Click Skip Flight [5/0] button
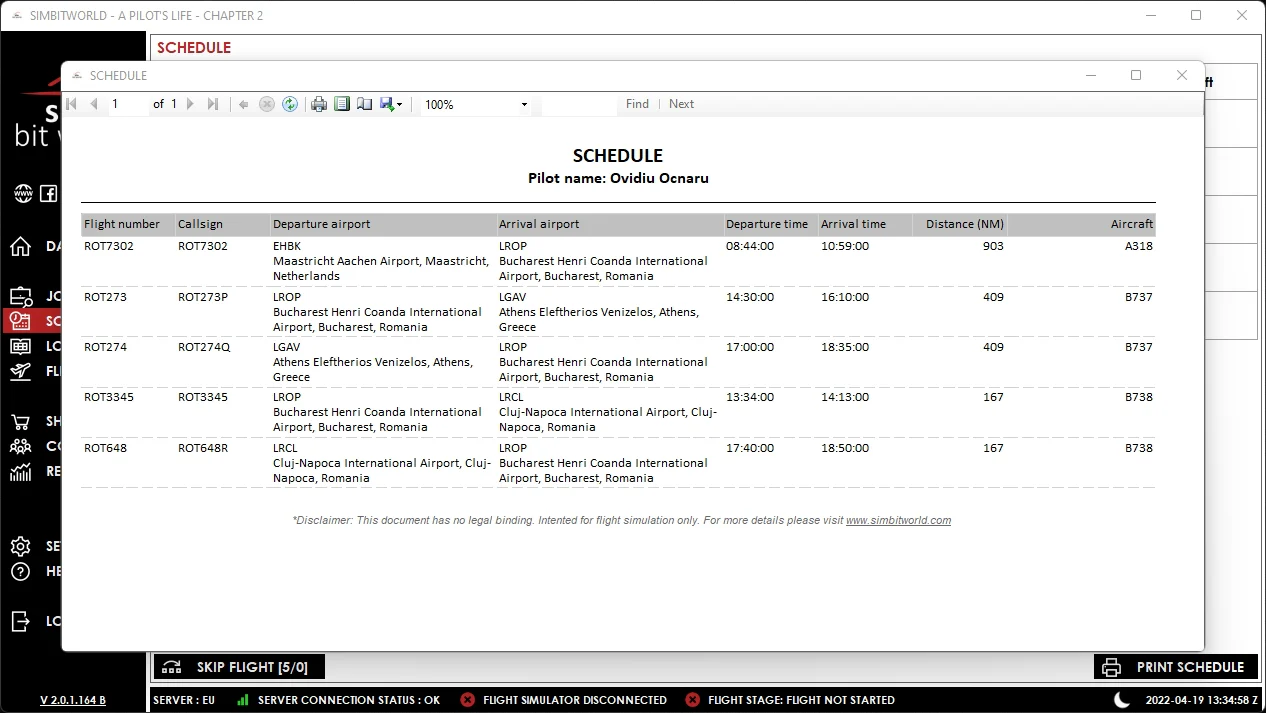1266x713 pixels. pos(239,667)
